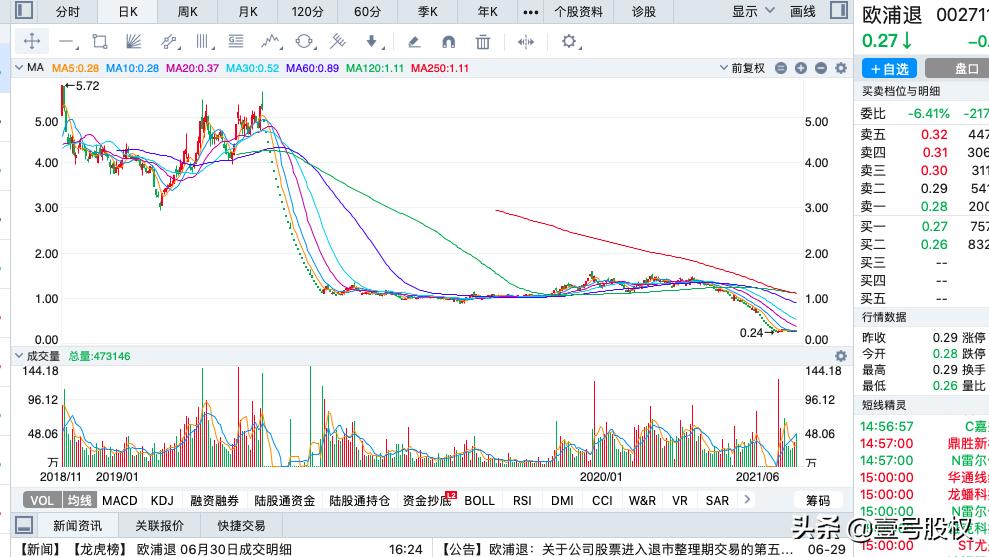Screen dimensions: 989x557
Task: Select the RSI indicator
Action: pyautogui.click(x=522, y=500)
